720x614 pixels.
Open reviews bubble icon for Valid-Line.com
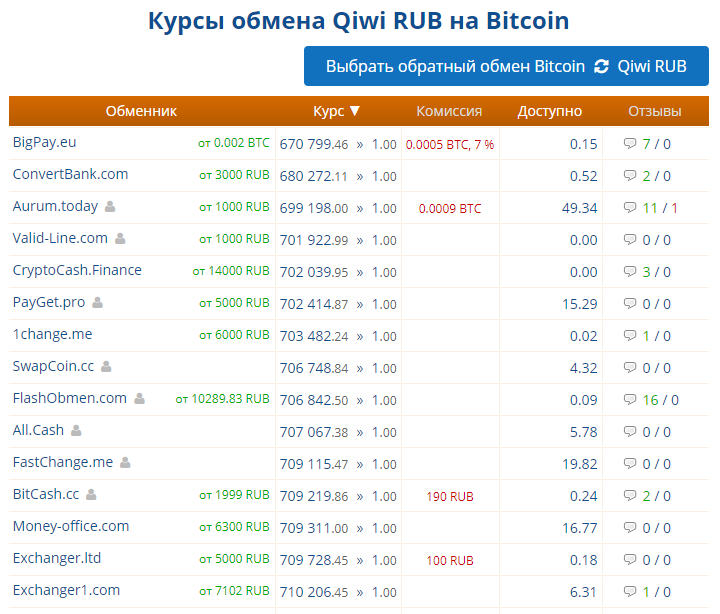click(x=630, y=239)
